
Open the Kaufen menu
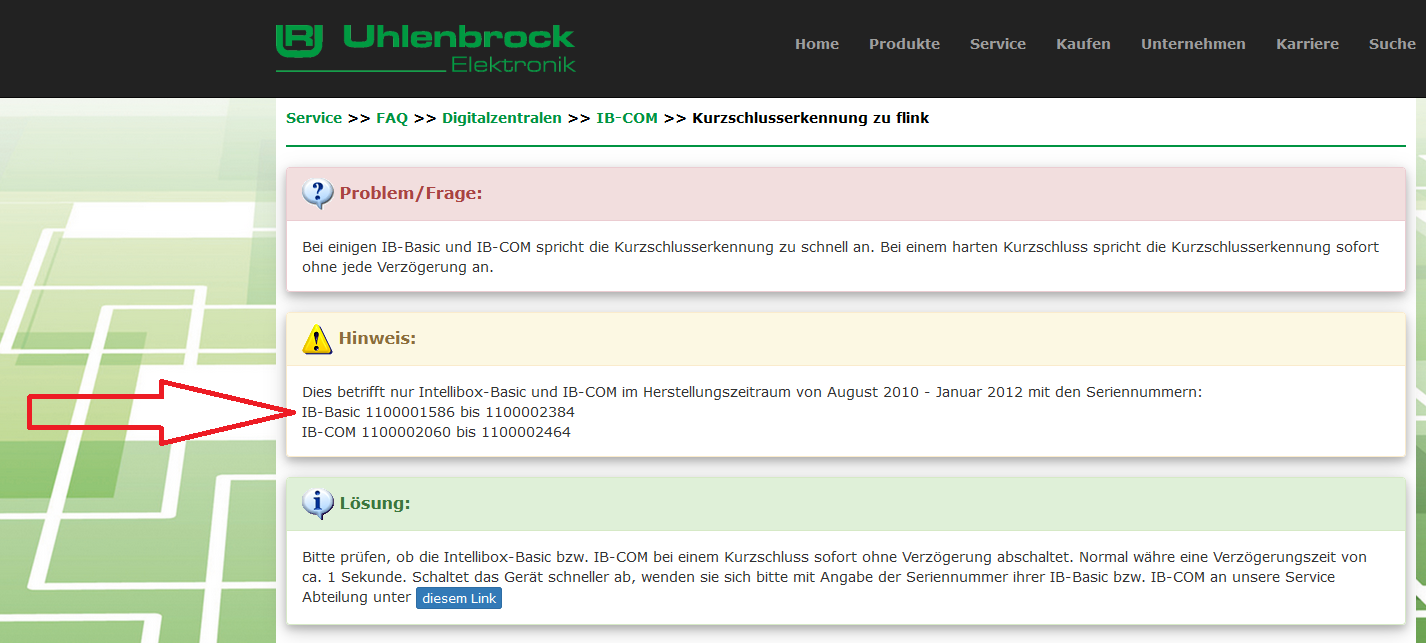1083,44
